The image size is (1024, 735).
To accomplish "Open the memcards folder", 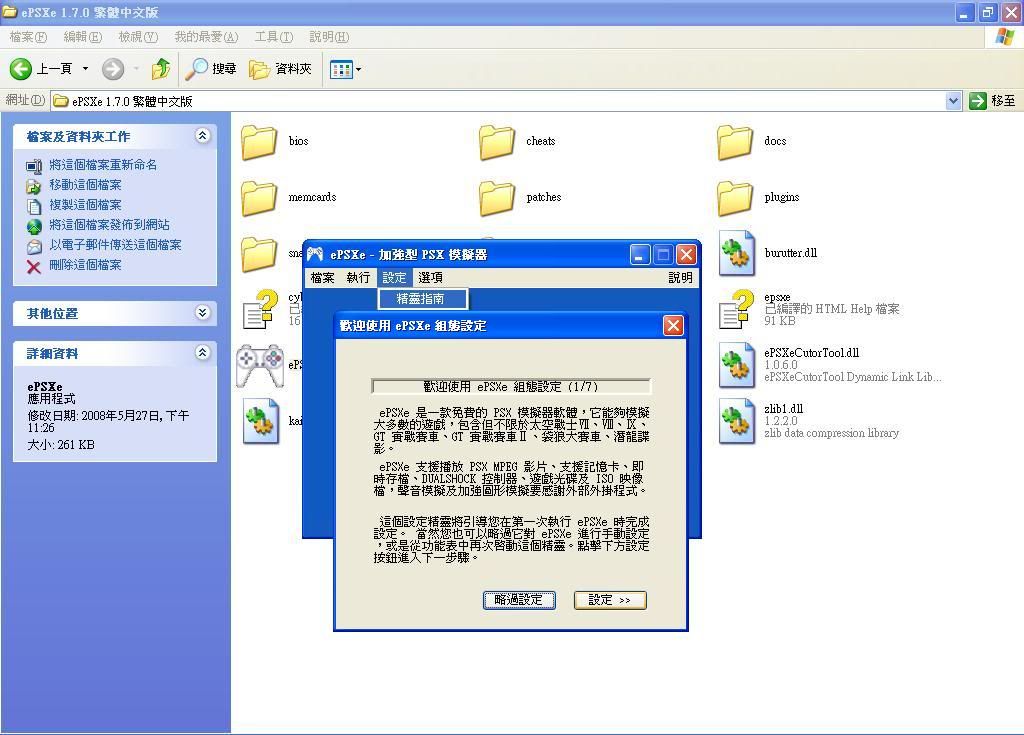I will 259,198.
